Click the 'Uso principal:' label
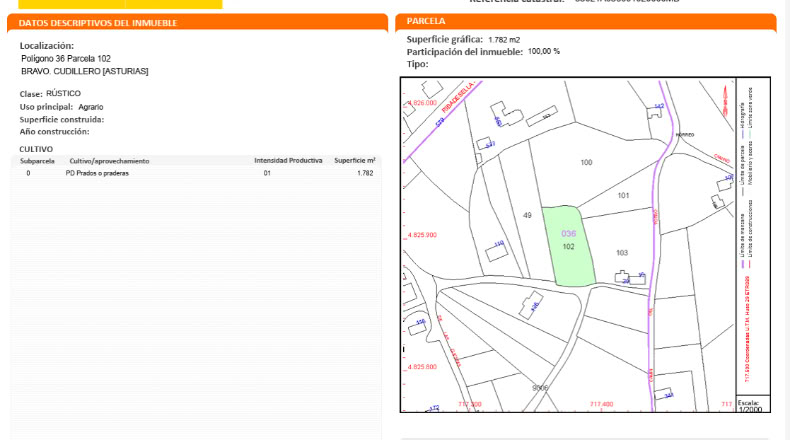 [x=46, y=107]
